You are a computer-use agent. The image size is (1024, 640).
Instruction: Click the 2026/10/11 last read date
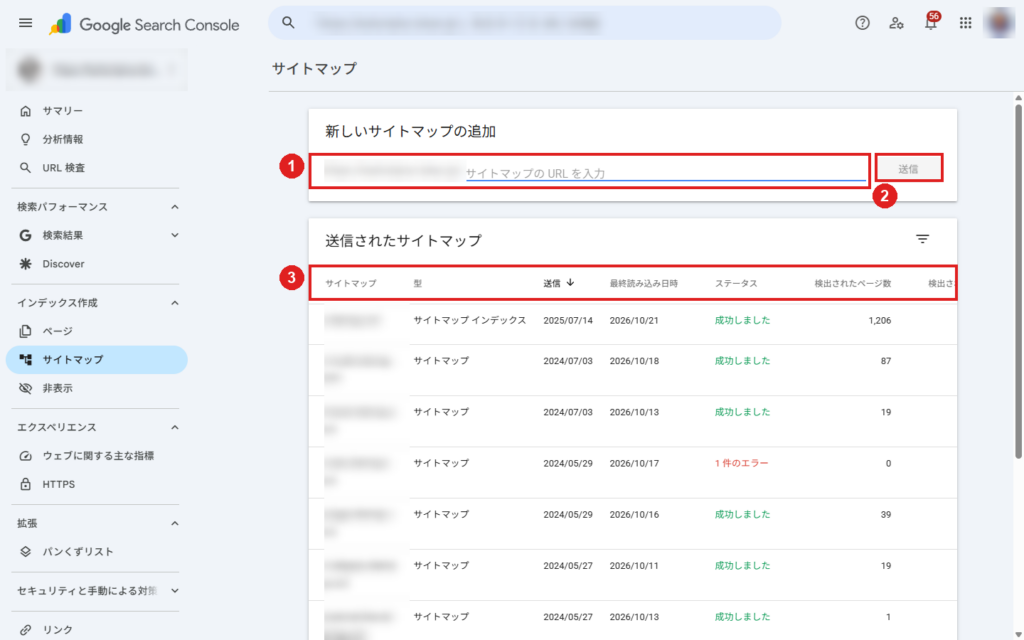click(634, 566)
